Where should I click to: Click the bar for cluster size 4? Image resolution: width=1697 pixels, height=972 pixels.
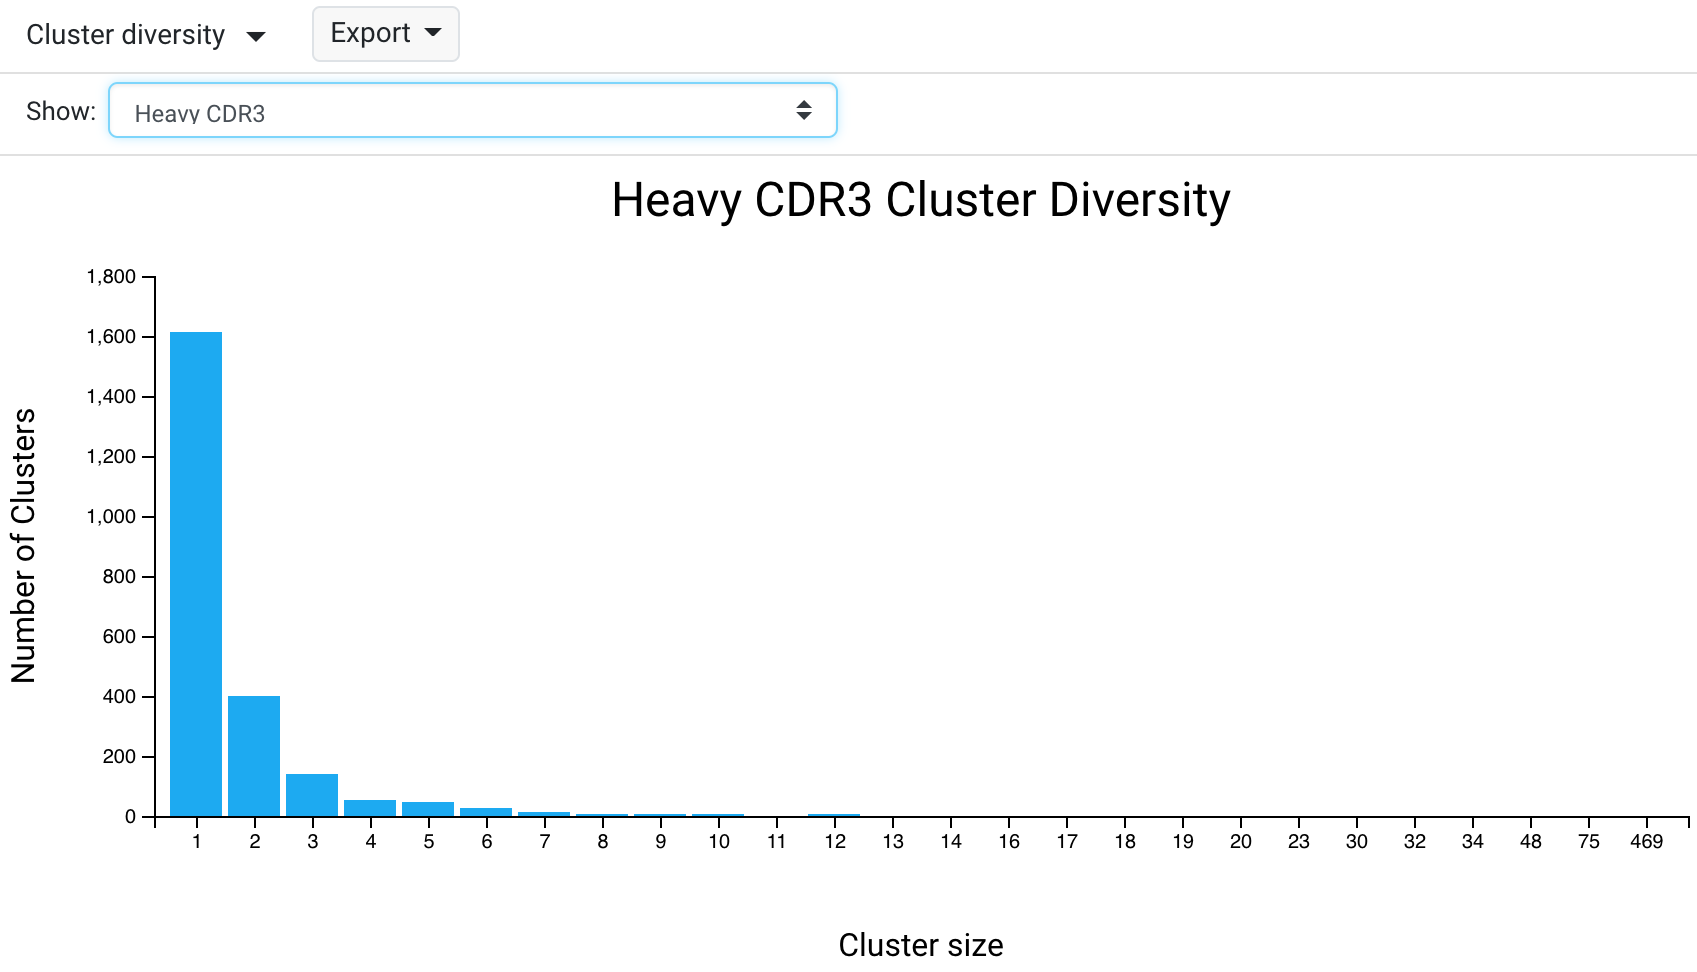click(x=370, y=808)
